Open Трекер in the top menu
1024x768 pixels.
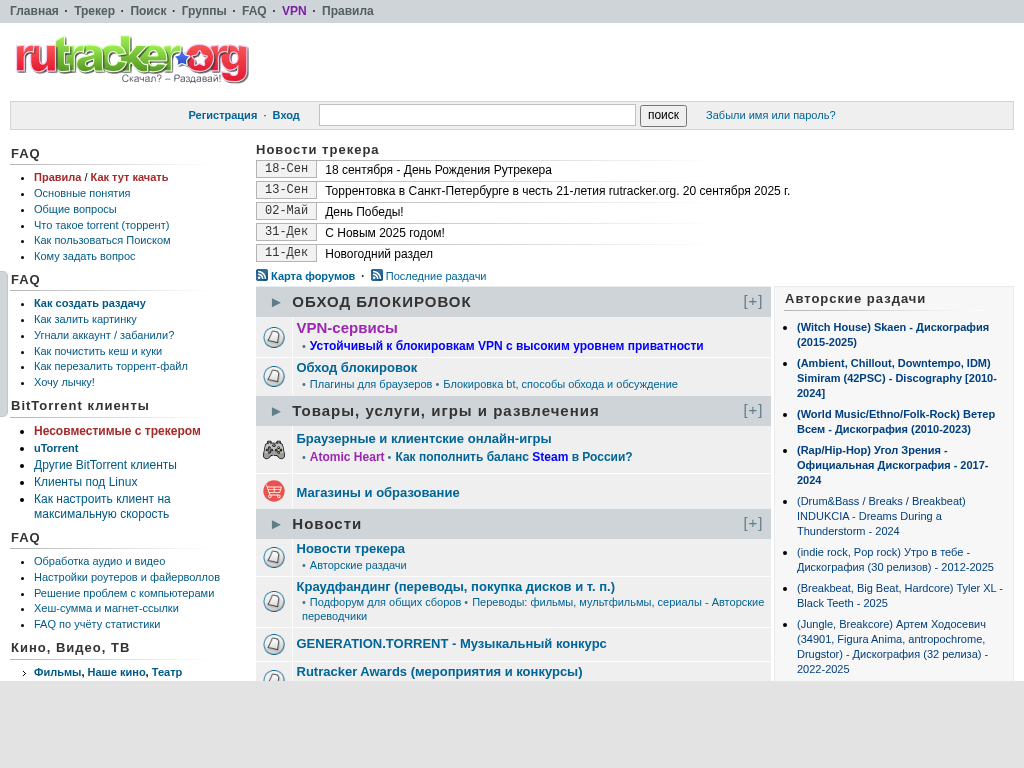[94, 11]
